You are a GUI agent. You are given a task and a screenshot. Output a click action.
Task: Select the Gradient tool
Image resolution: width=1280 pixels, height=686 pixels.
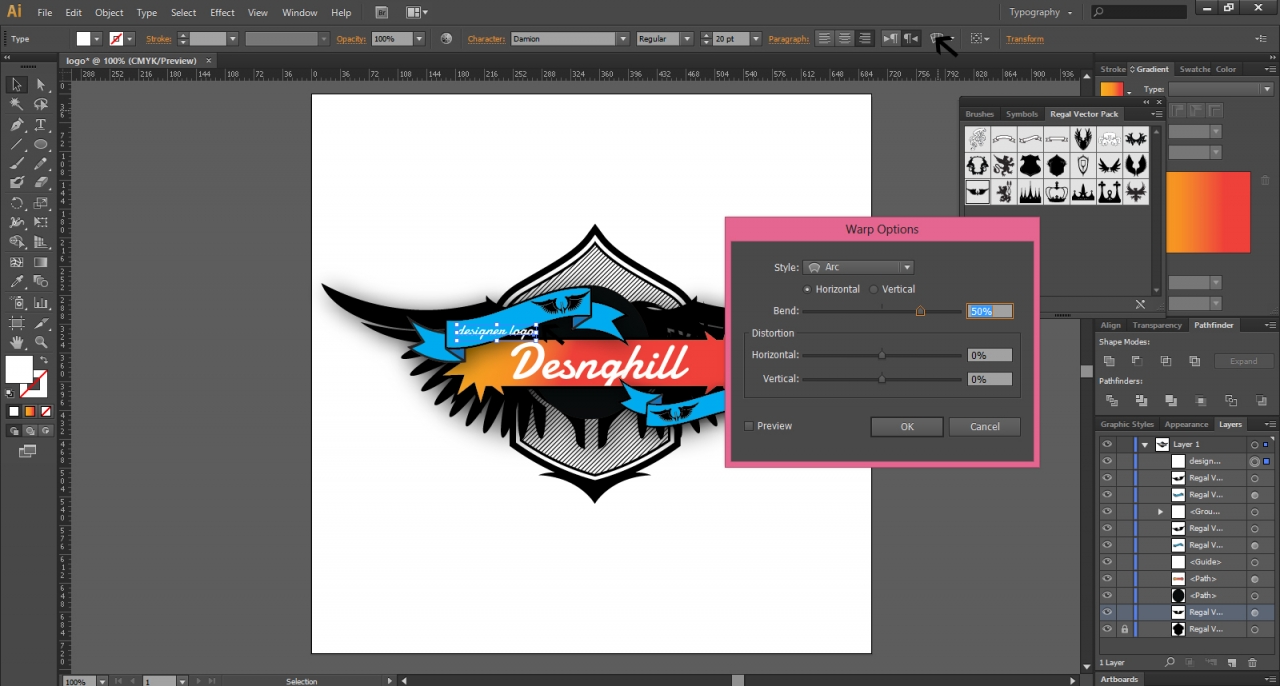coord(41,262)
